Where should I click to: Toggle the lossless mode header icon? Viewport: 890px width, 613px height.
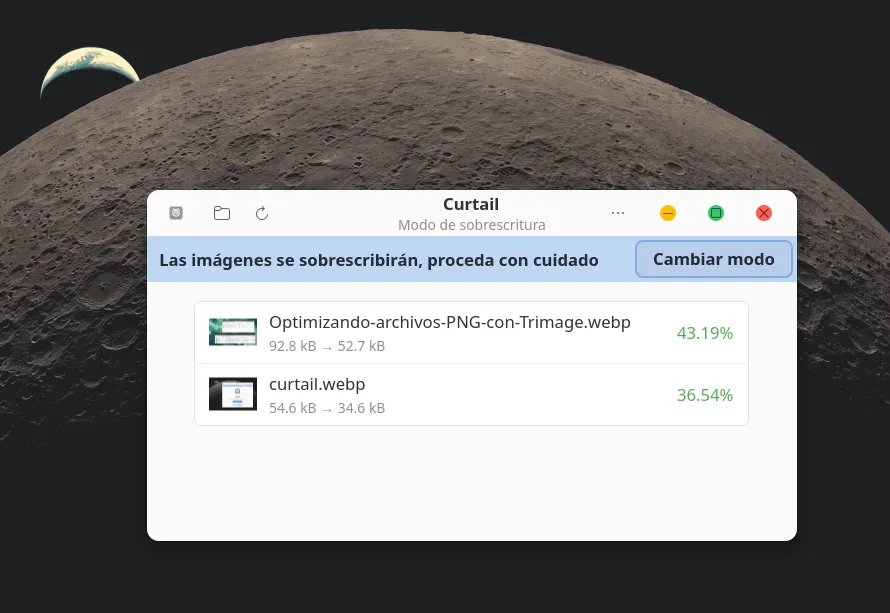tap(176, 213)
